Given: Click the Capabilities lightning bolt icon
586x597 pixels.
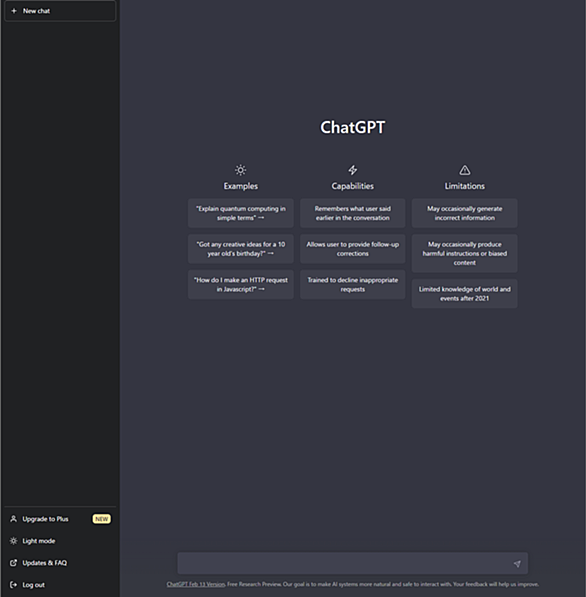Looking at the screenshot, I should (353, 170).
